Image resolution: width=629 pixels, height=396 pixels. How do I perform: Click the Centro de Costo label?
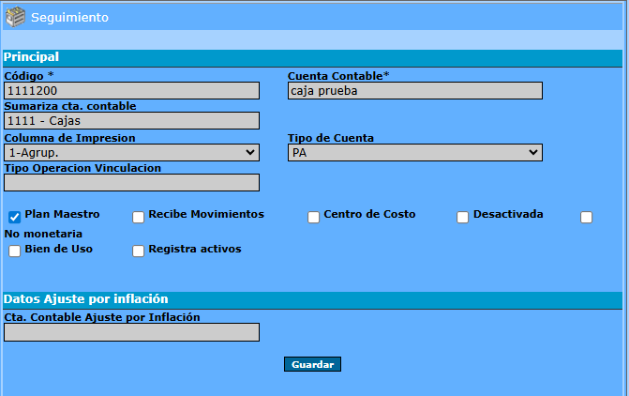pos(369,214)
